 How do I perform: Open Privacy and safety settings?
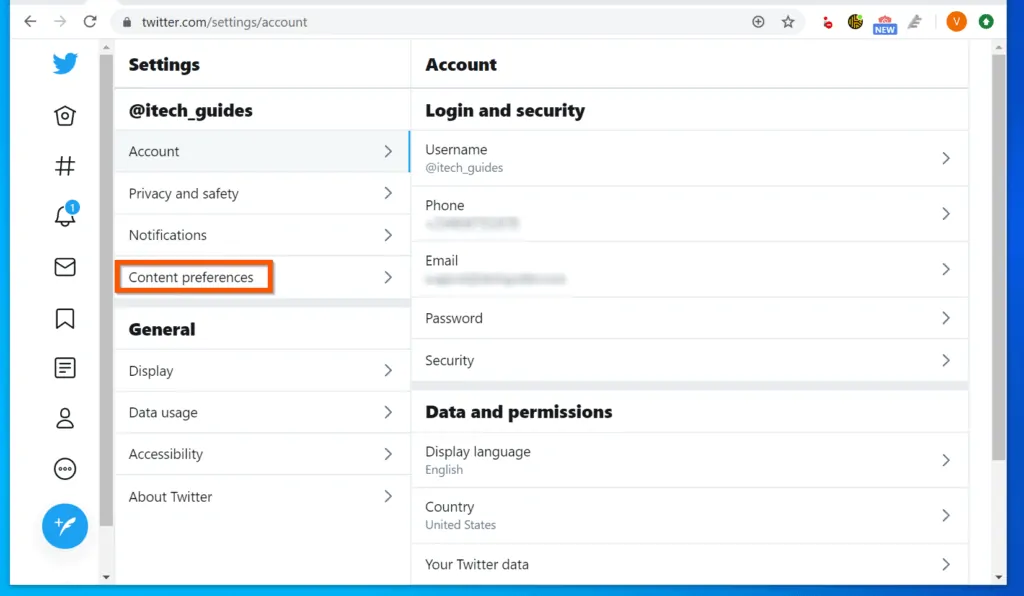pyautogui.click(x=260, y=193)
